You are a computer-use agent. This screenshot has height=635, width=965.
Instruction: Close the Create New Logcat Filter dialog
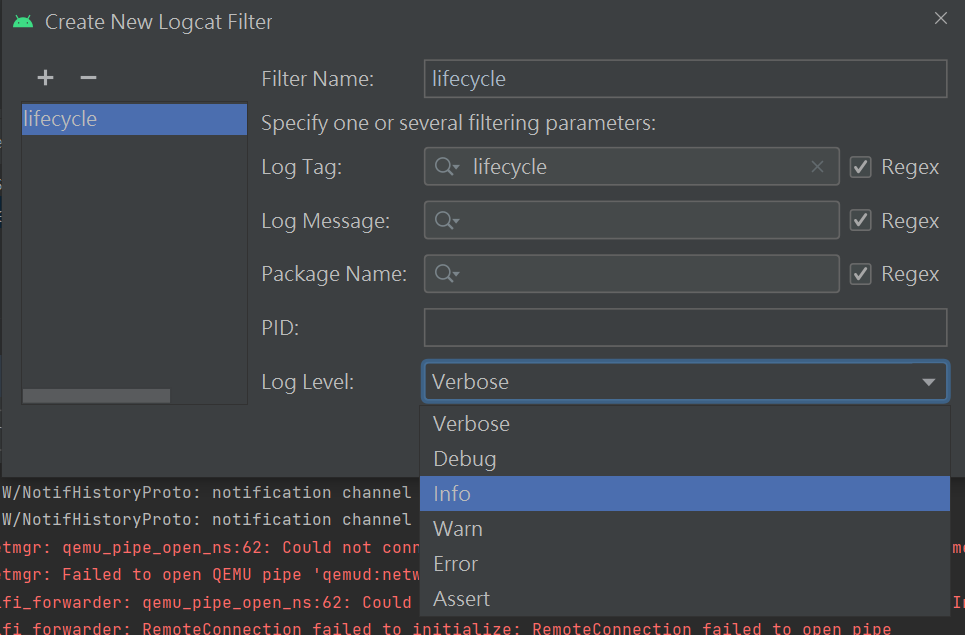point(940,18)
